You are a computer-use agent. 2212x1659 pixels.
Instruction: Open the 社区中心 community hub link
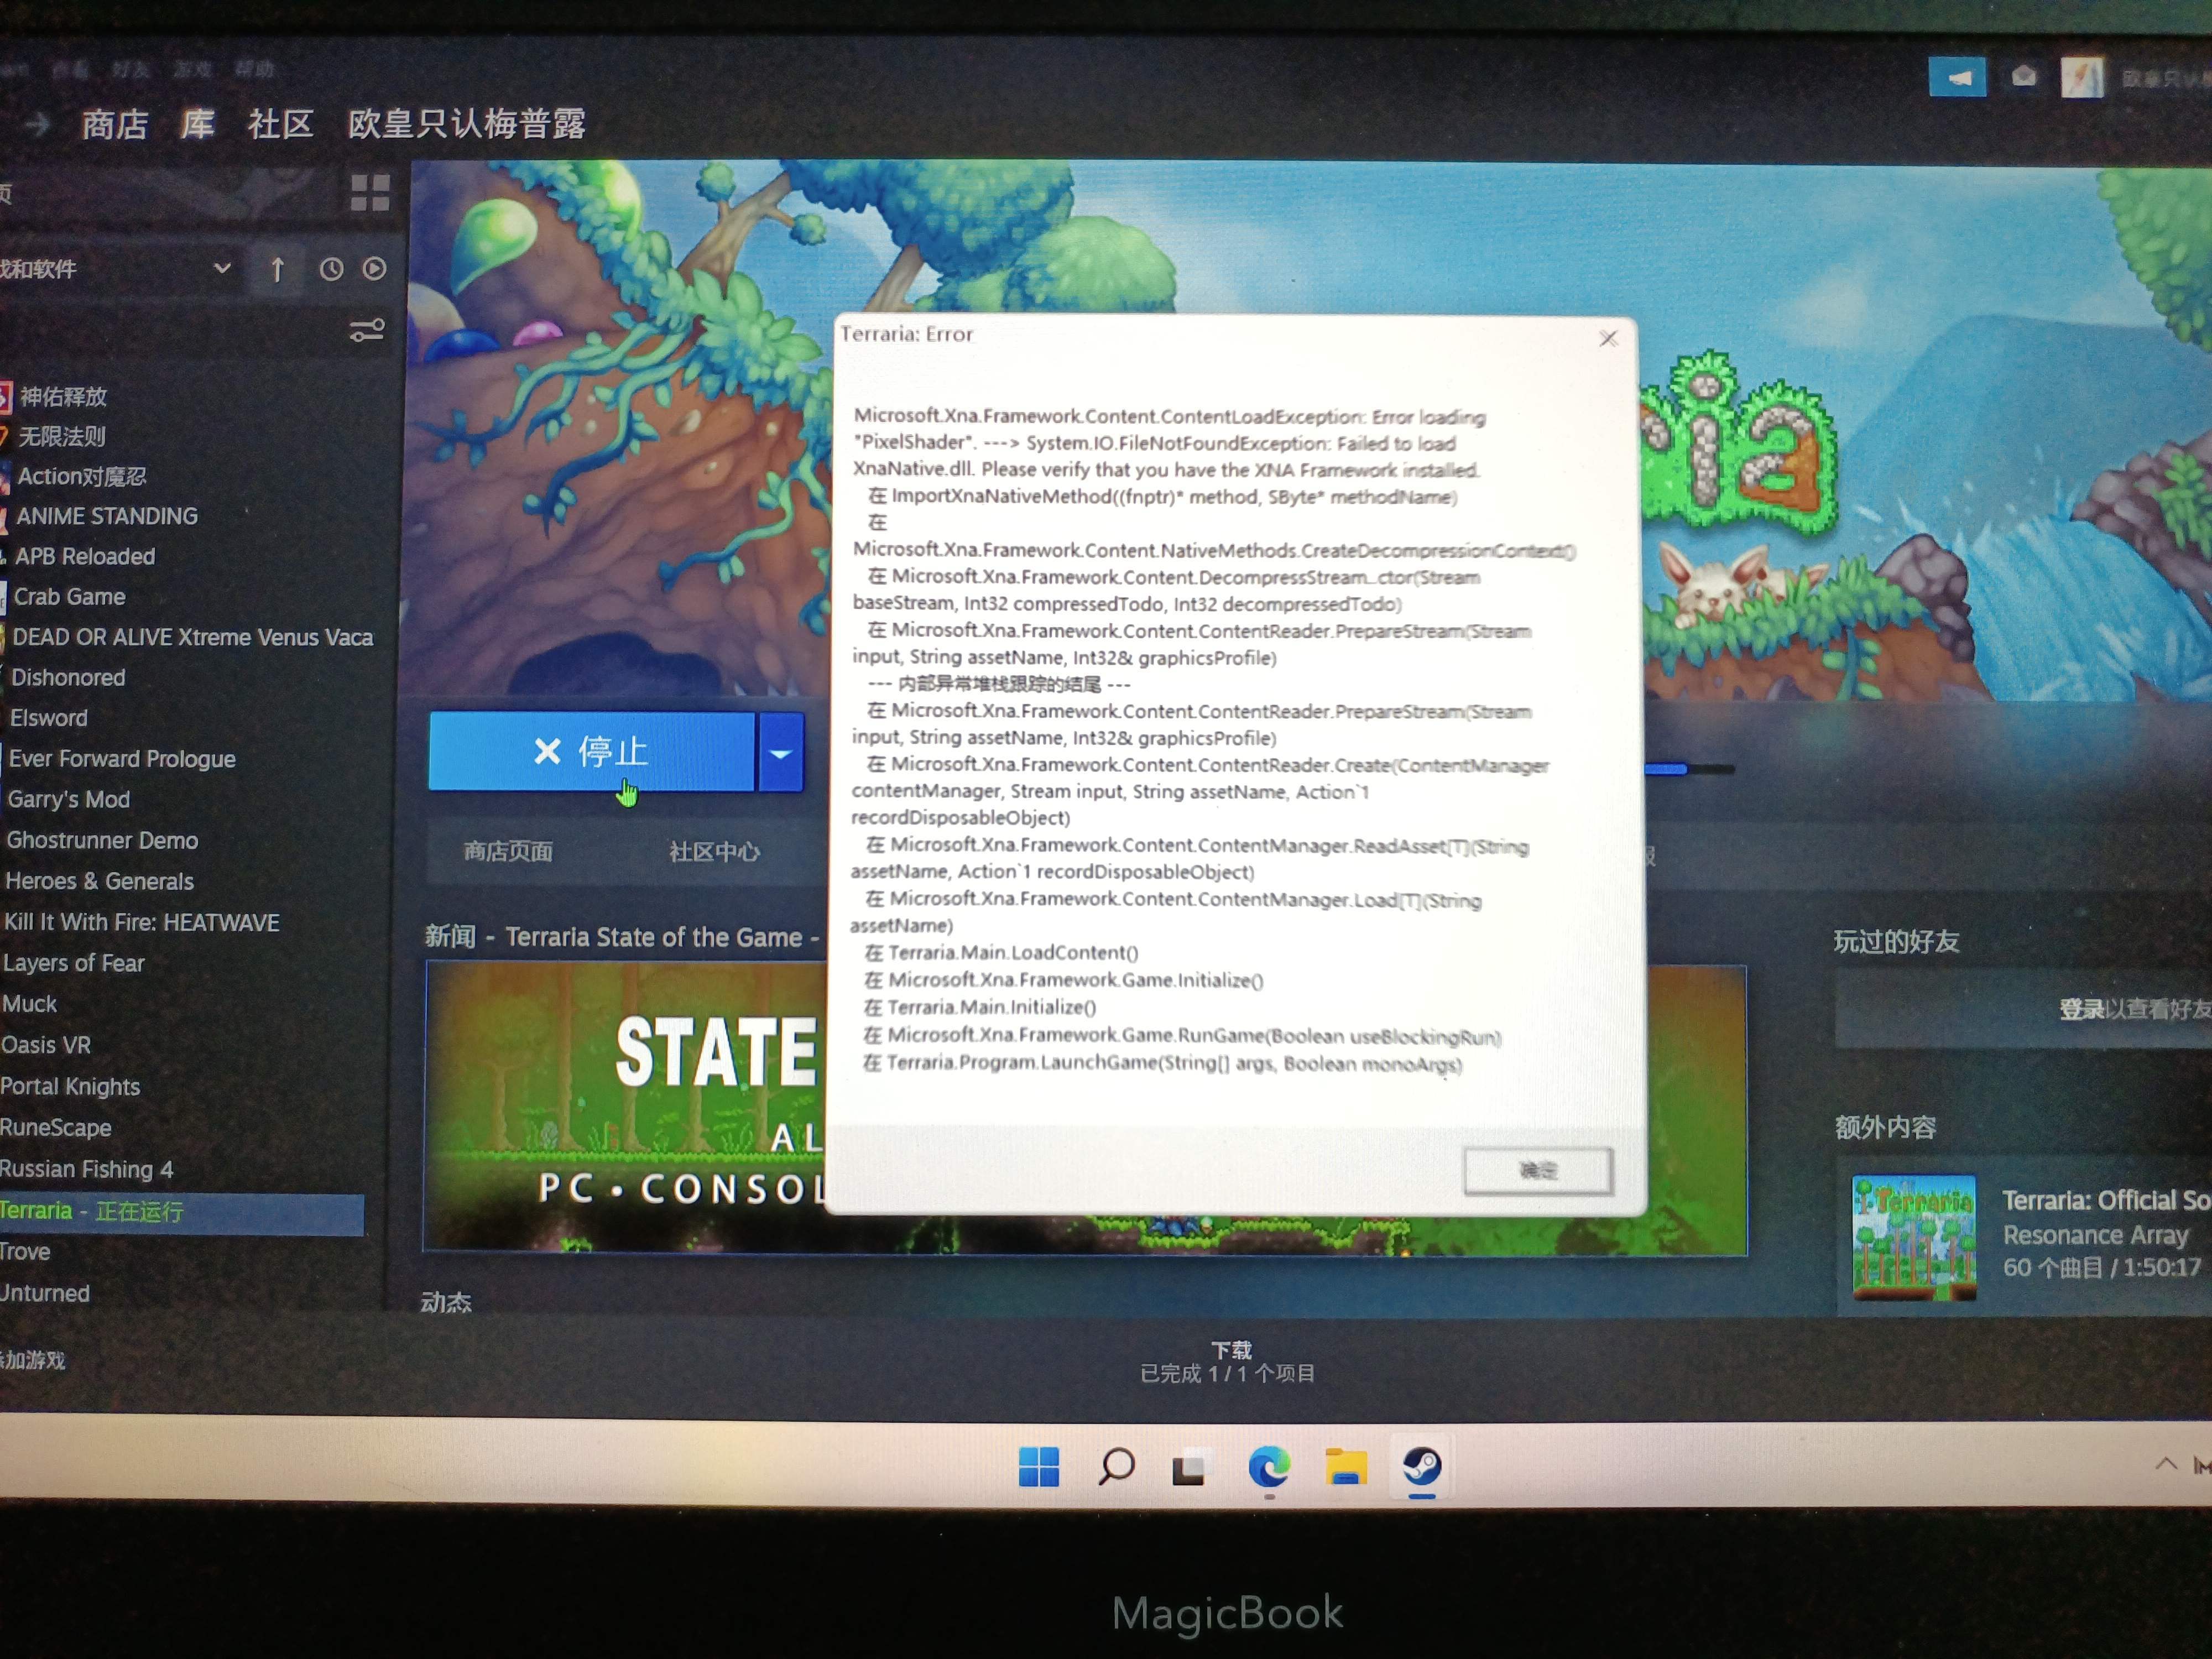coord(714,852)
